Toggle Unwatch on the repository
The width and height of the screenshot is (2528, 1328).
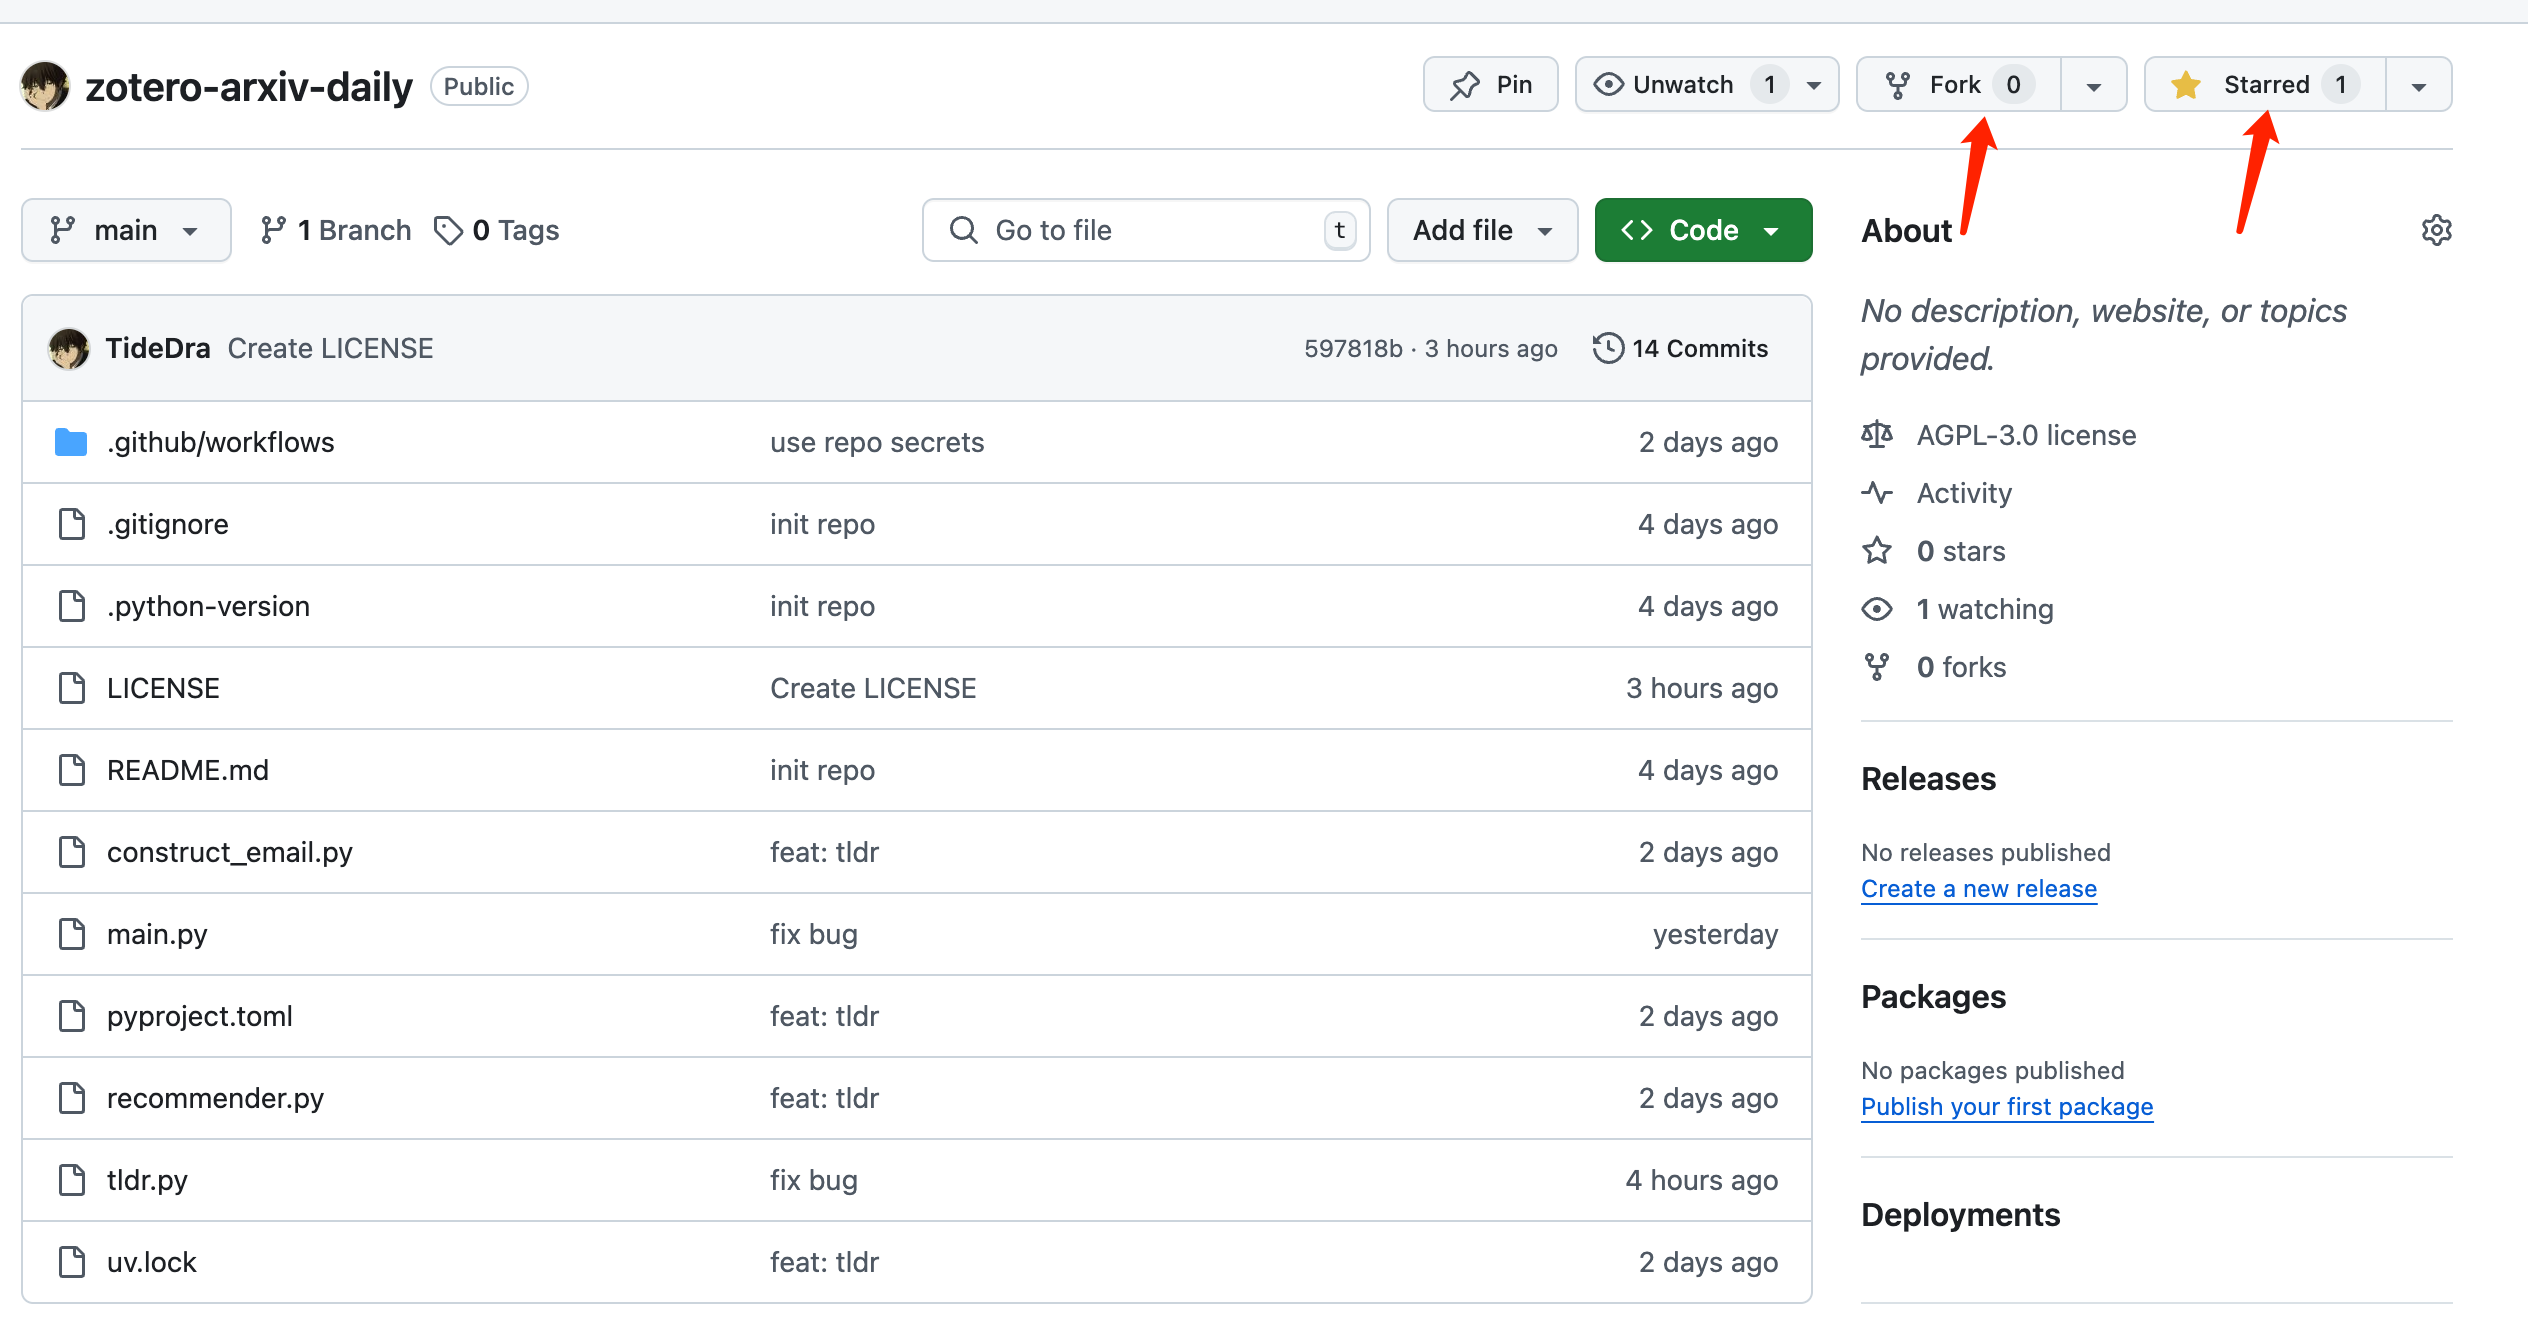tap(1684, 85)
